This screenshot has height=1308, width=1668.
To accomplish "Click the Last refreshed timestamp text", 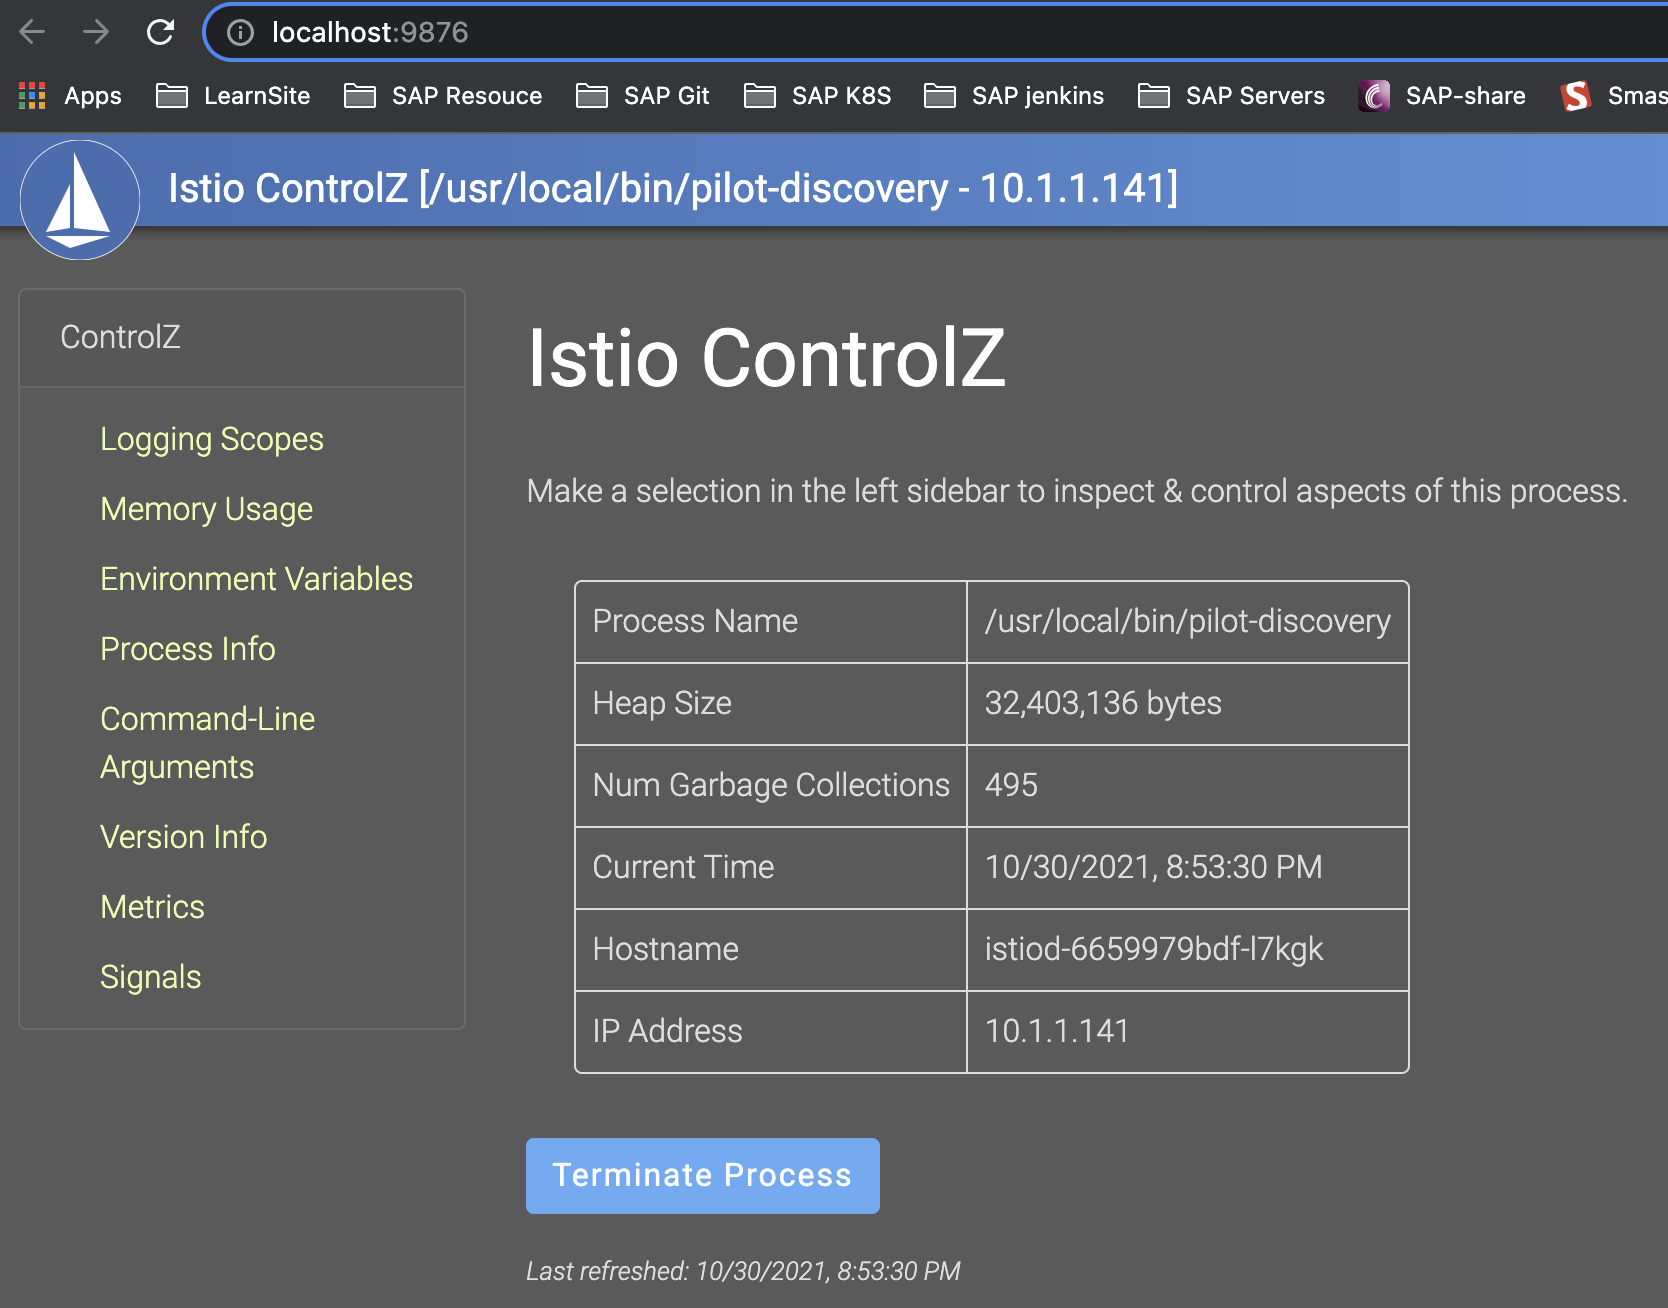I will (743, 1271).
